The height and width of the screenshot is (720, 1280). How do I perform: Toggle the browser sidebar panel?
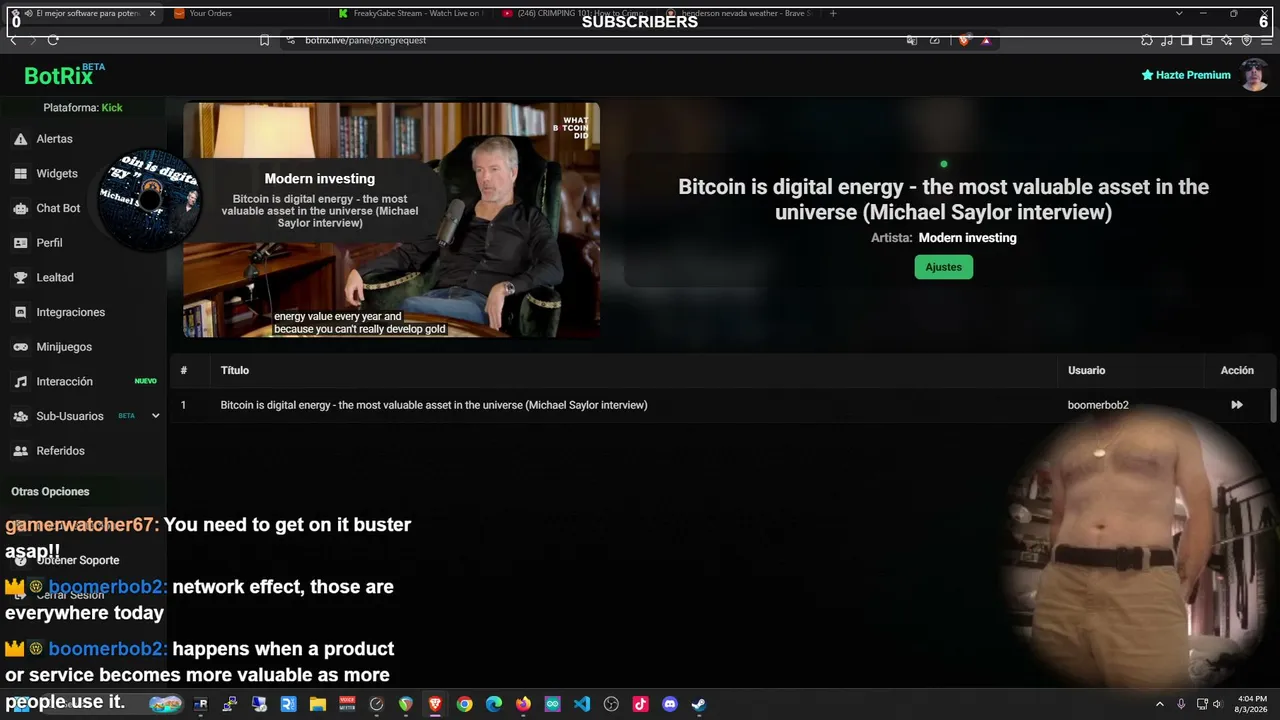click(1186, 40)
